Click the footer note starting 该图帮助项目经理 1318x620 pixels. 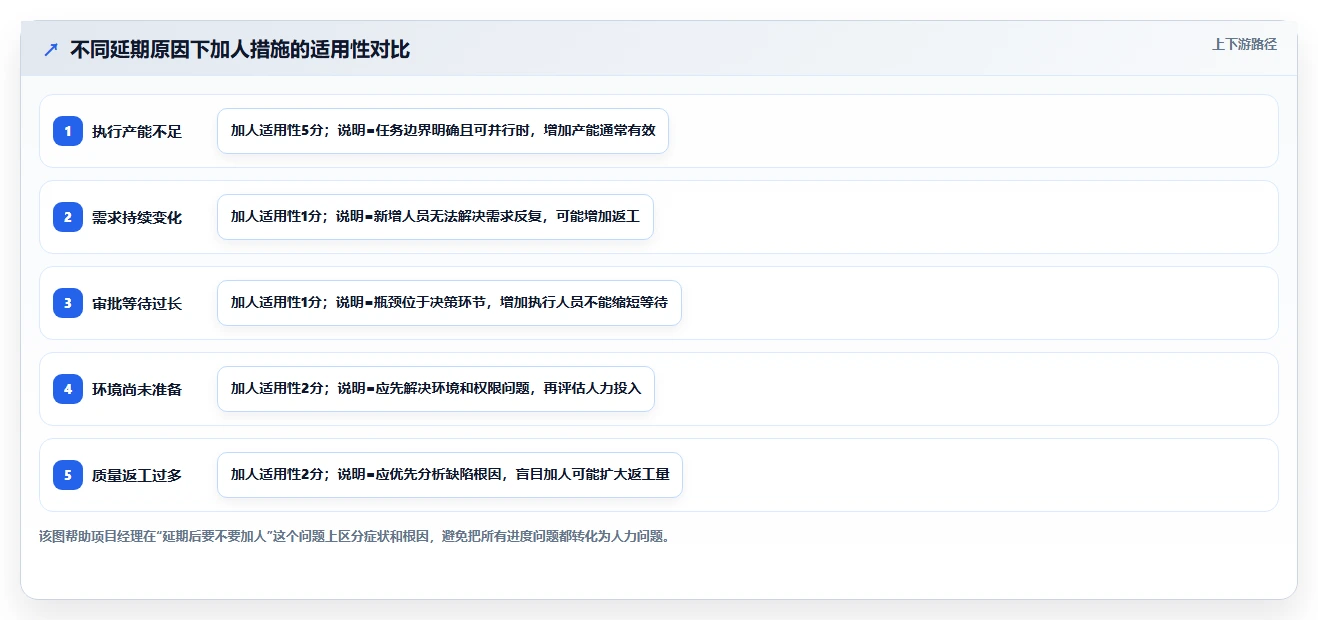354,536
